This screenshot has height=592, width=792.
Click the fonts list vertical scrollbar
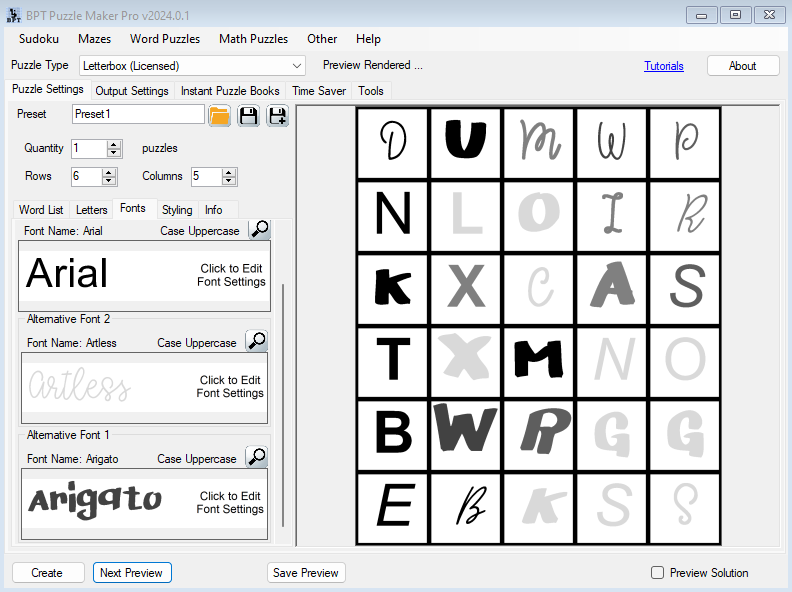click(x=284, y=400)
